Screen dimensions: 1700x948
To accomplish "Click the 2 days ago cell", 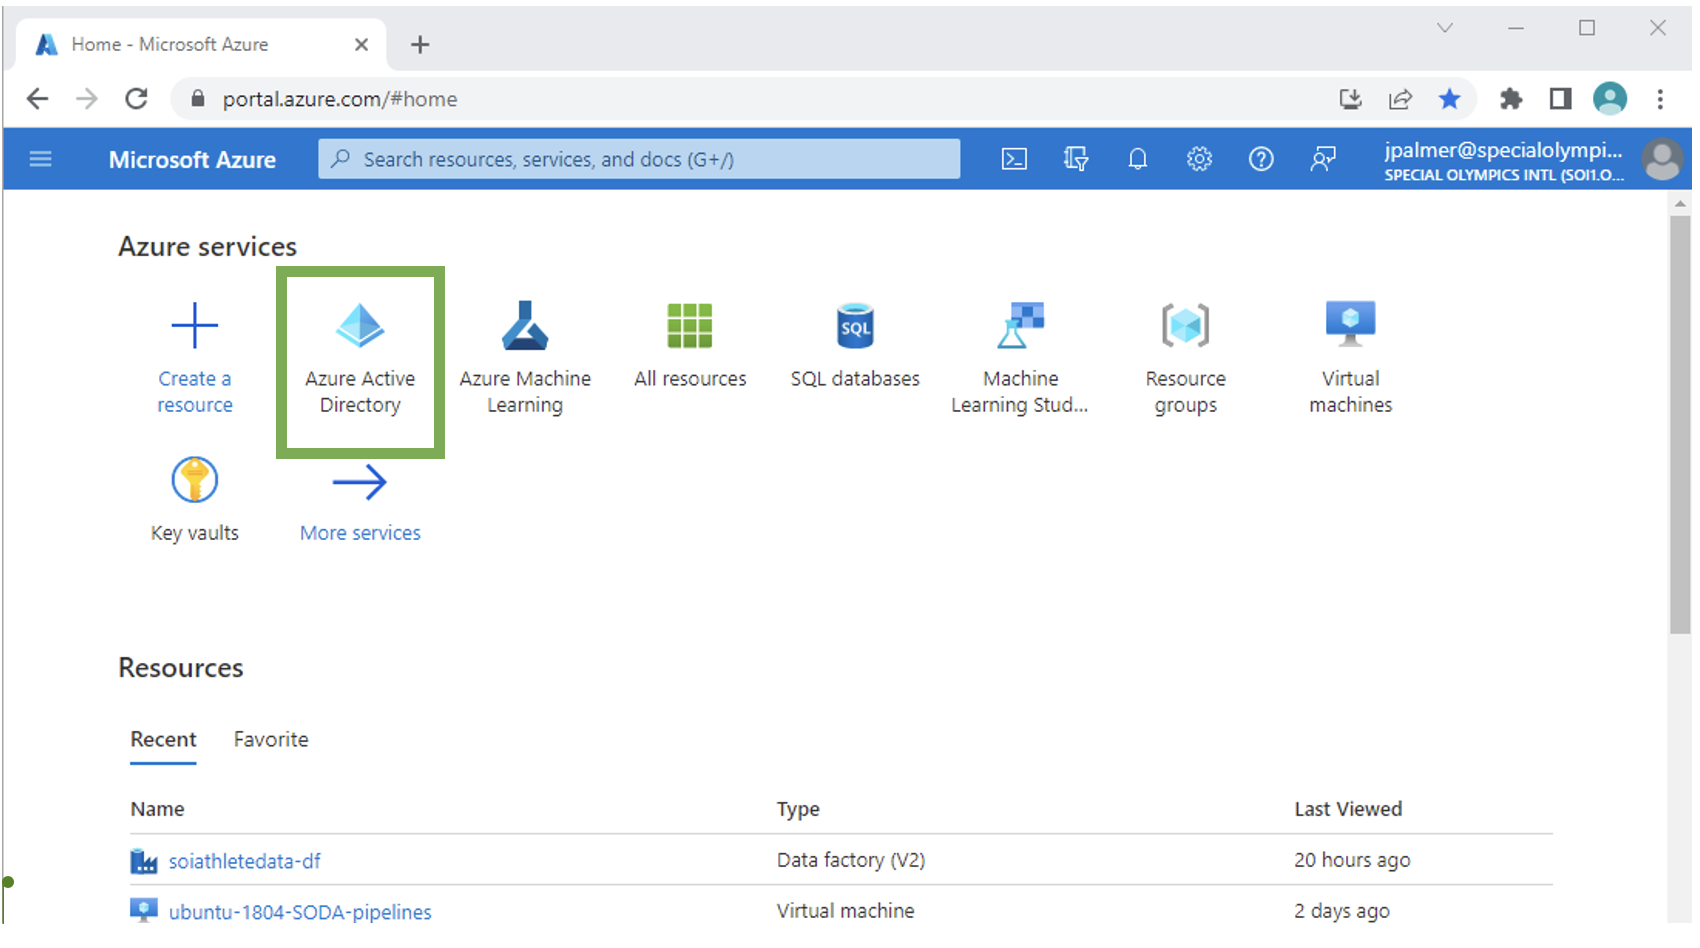I will coord(1342,911).
